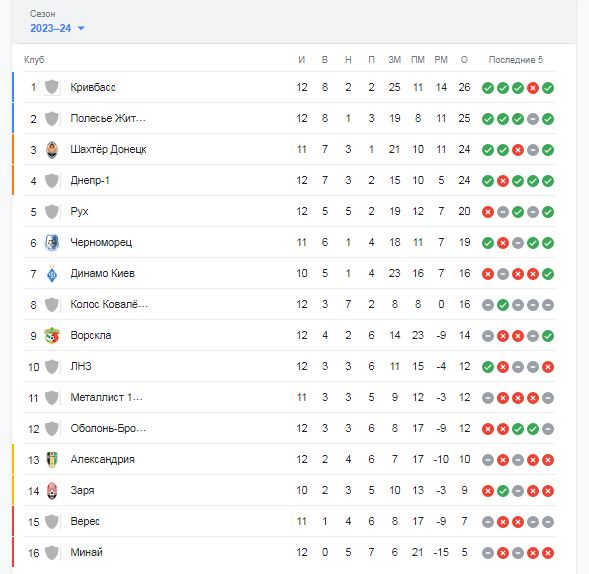Click the Оболонь-Бро… club name
Screen dimensions: 589x574
coord(108,428)
